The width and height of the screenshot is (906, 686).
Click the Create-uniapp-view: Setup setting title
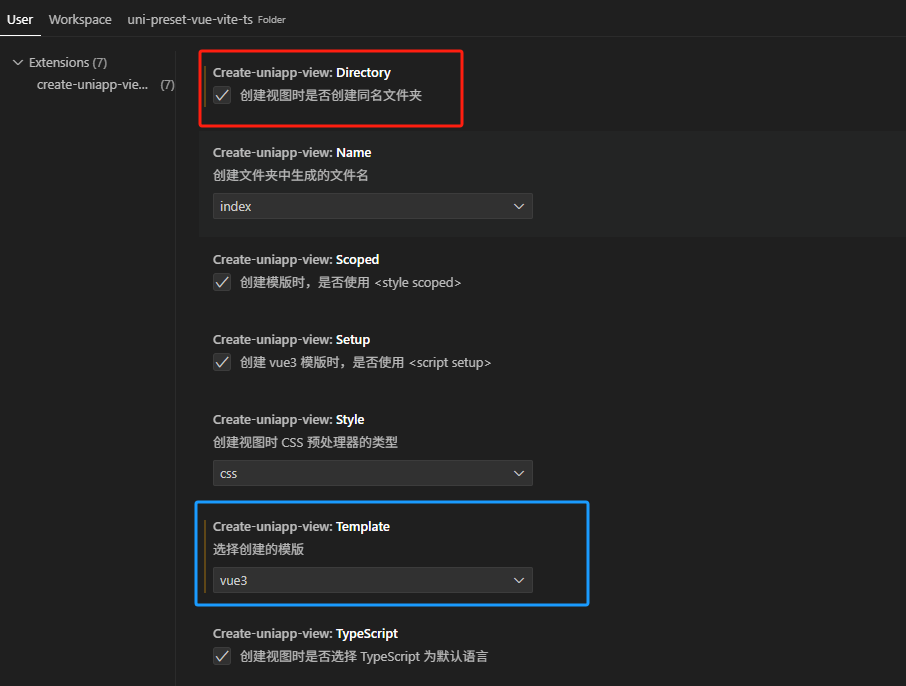click(x=291, y=339)
